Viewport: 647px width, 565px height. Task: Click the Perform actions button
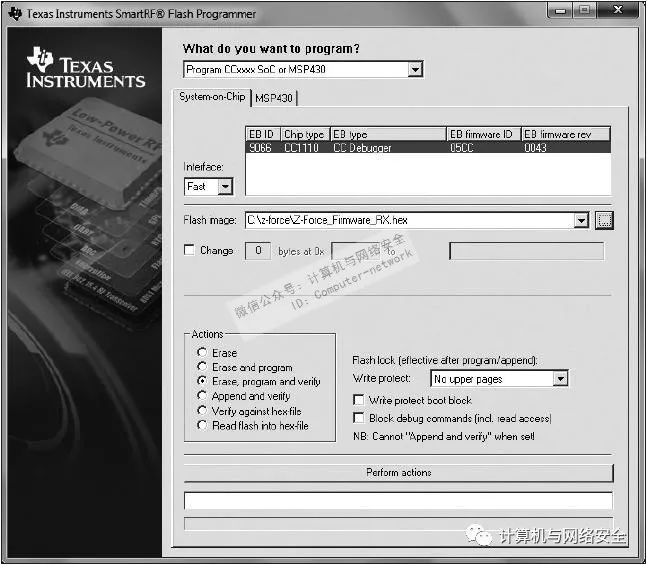pos(399,473)
